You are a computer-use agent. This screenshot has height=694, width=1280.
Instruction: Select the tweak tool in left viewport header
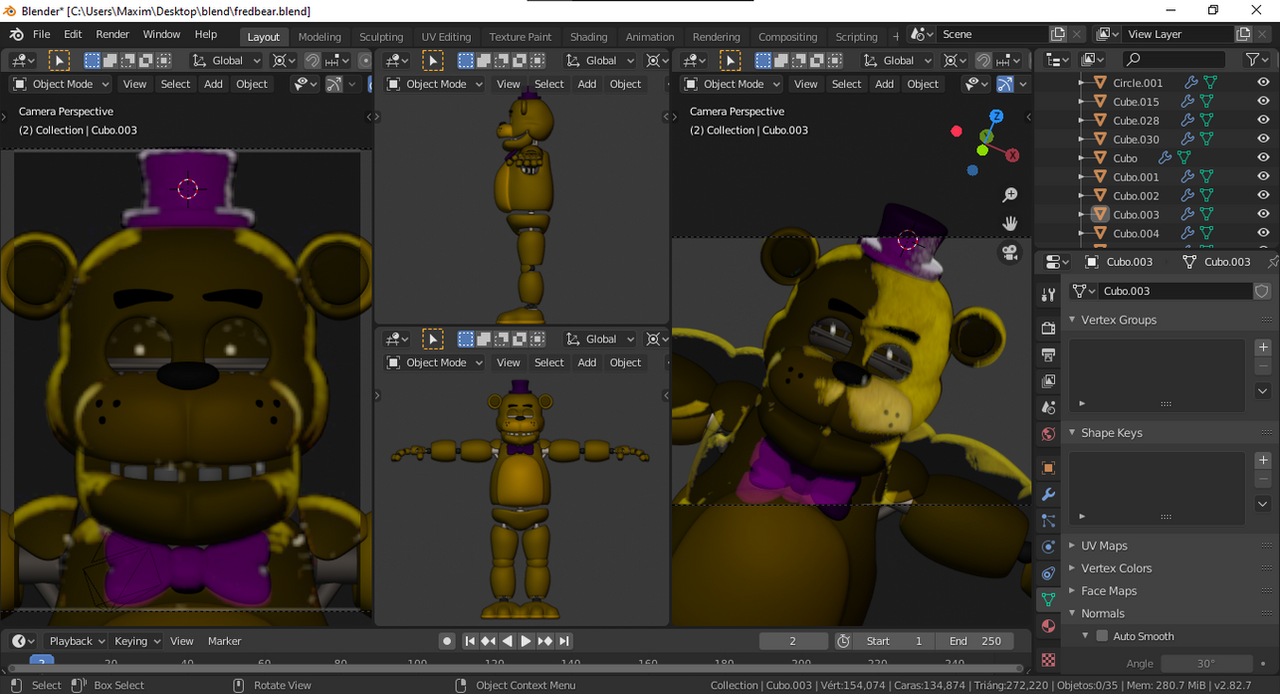click(59, 61)
